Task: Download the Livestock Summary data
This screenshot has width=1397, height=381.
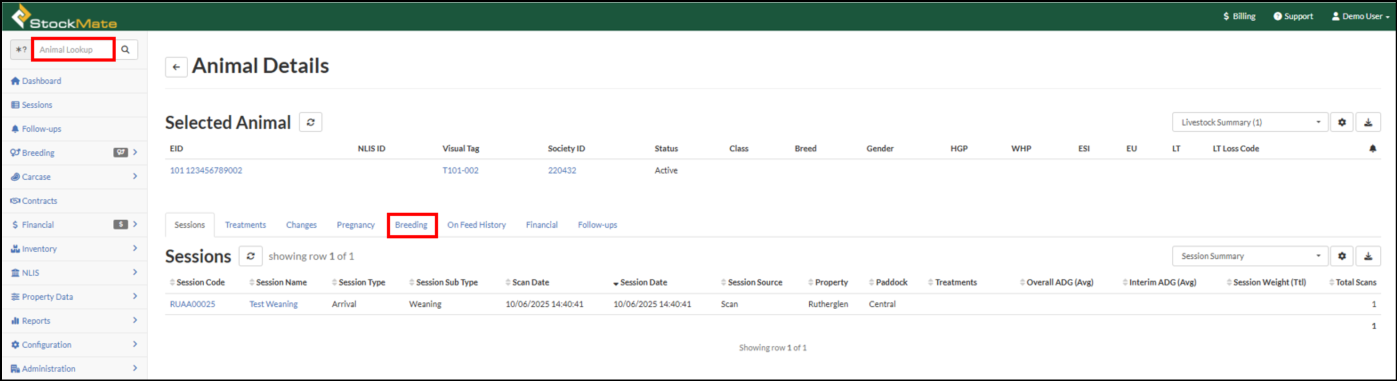Action: tap(1368, 122)
